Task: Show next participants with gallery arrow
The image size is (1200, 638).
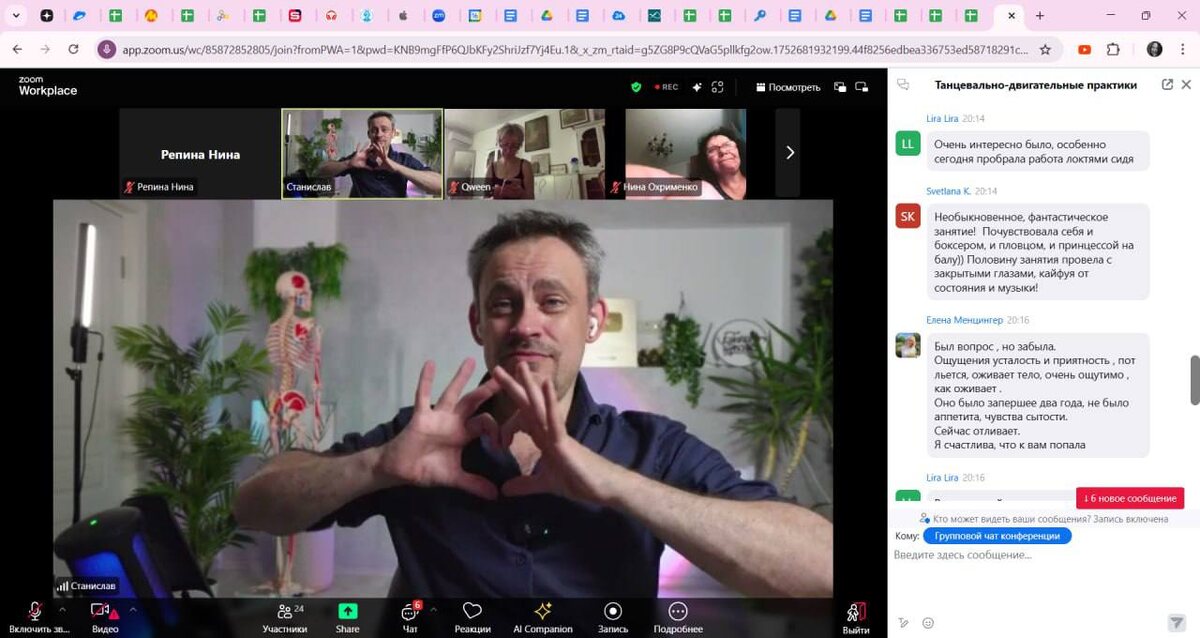Action: pyautogui.click(x=789, y=153)
